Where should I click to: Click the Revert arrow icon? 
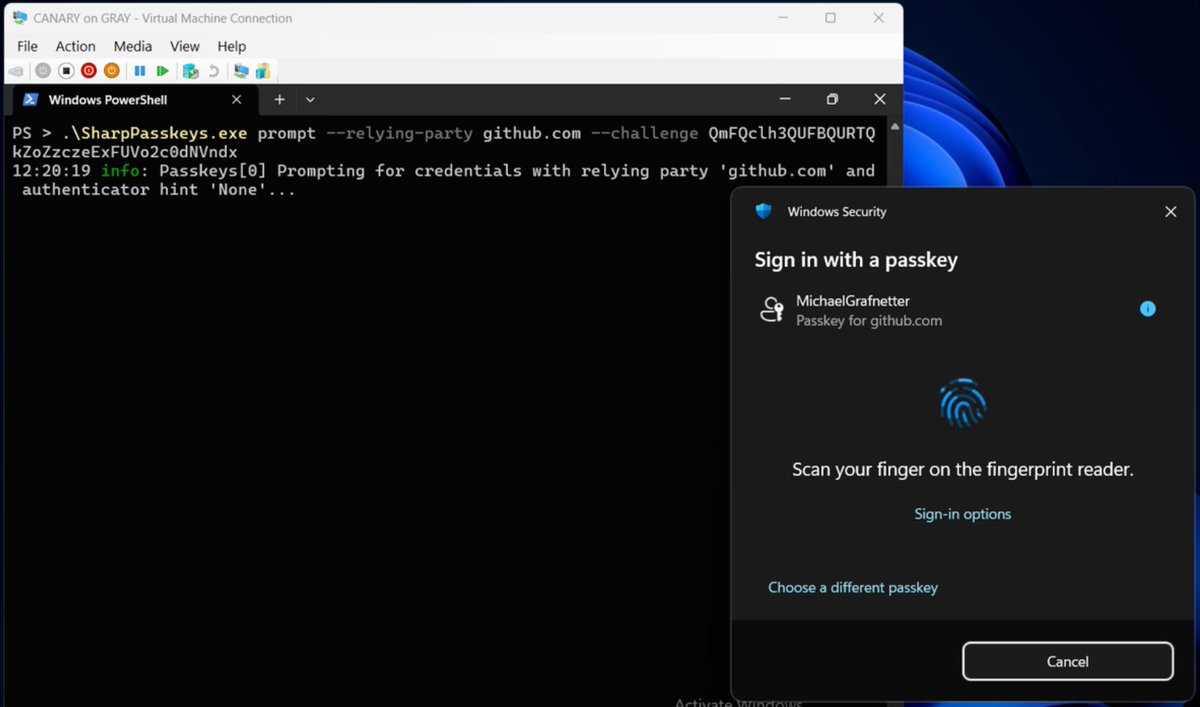(x=213, y=71)
